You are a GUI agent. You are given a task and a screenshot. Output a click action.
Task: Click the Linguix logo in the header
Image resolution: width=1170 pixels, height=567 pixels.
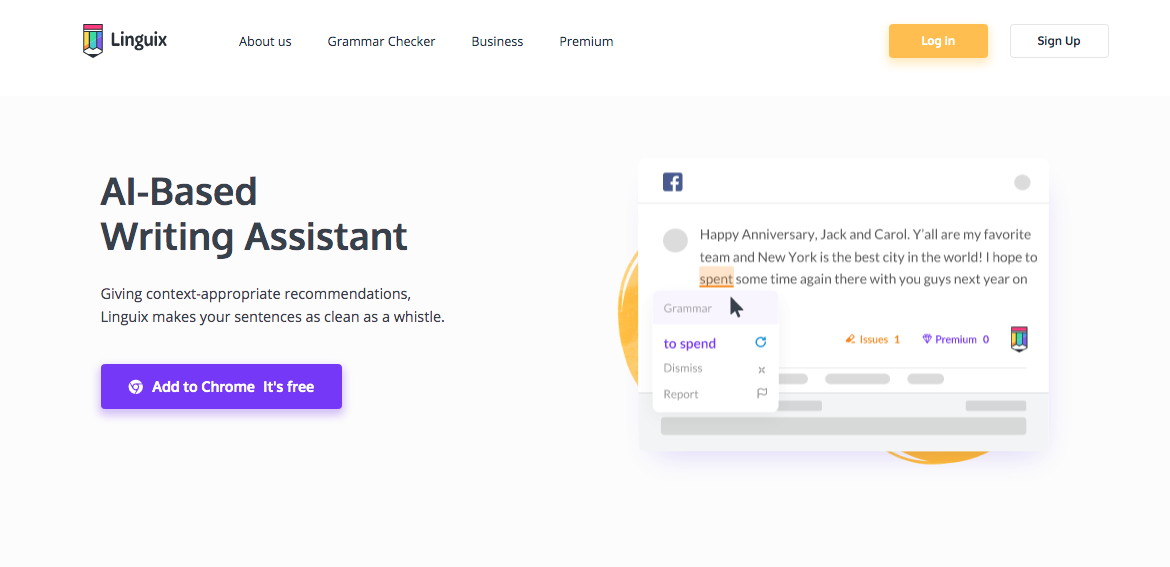[125, 40]
